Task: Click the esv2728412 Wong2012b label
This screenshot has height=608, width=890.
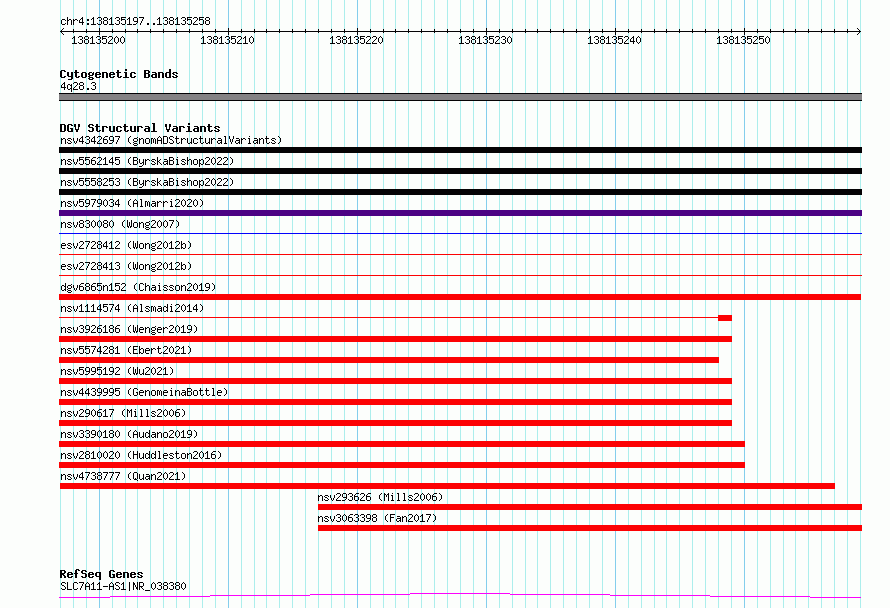Action: pyautogui.click(x=126, y=245)
